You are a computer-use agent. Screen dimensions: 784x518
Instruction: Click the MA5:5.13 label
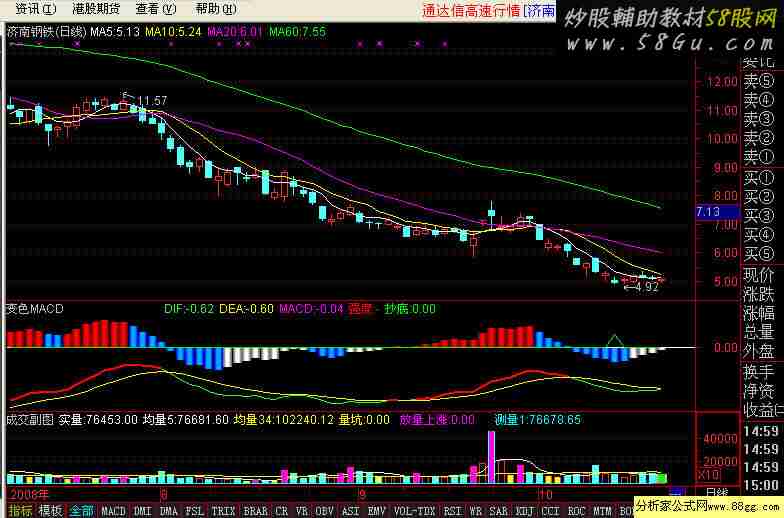coord(115,32)
